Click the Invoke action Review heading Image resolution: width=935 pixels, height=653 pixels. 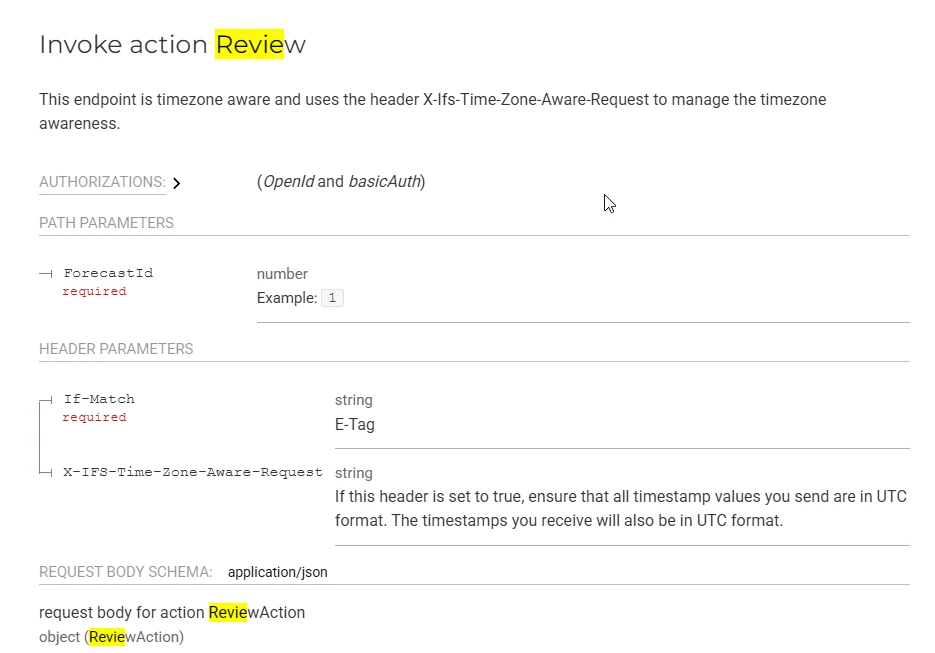pyautogui.click(x=172, y=45)
